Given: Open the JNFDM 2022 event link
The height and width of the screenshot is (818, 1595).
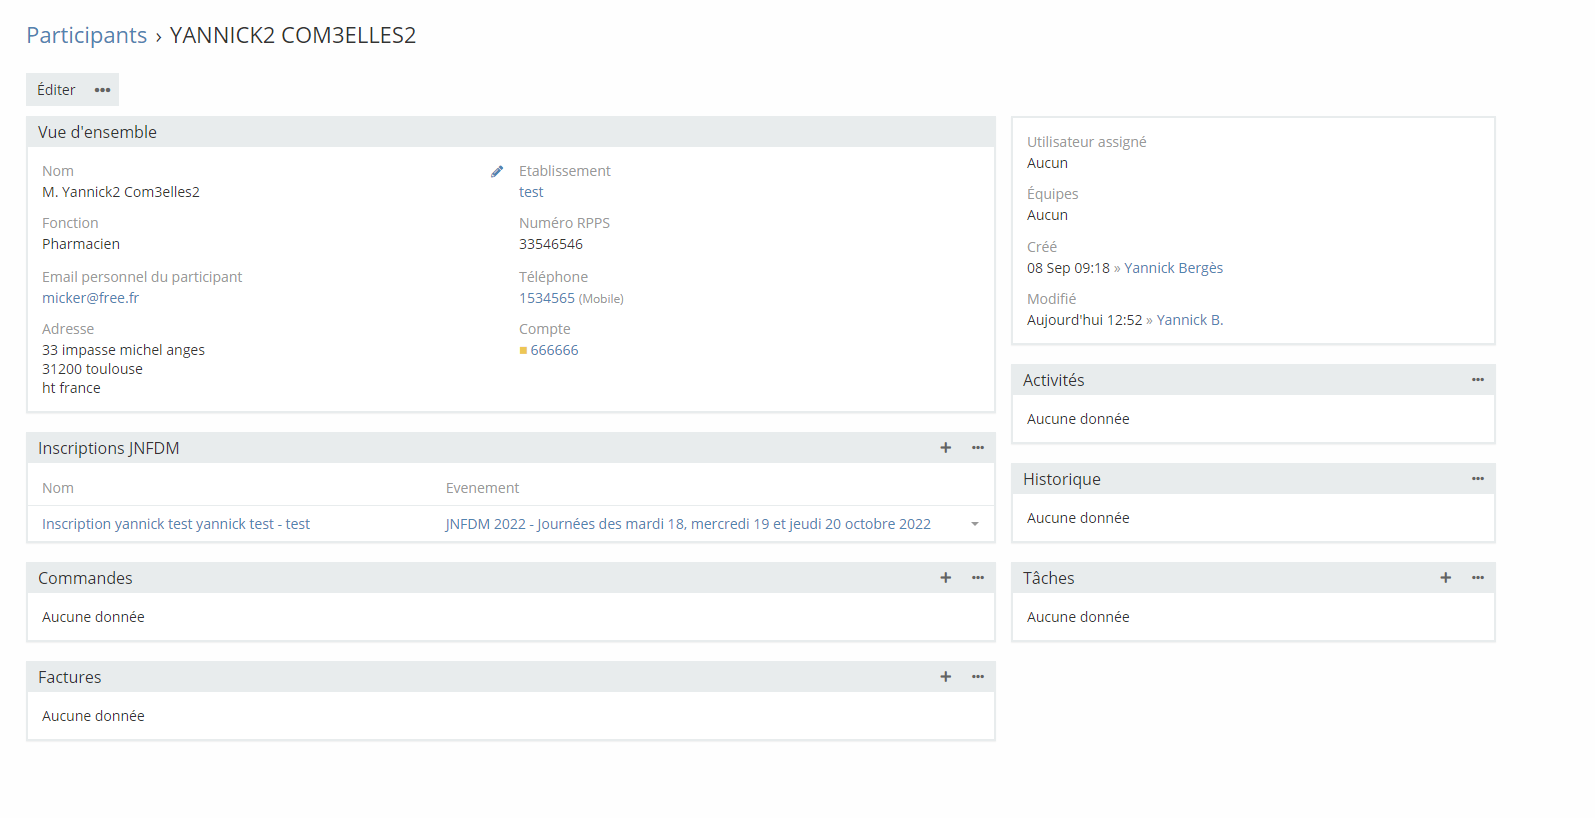Looking at the screenshot, I should [x=688, y=524].
